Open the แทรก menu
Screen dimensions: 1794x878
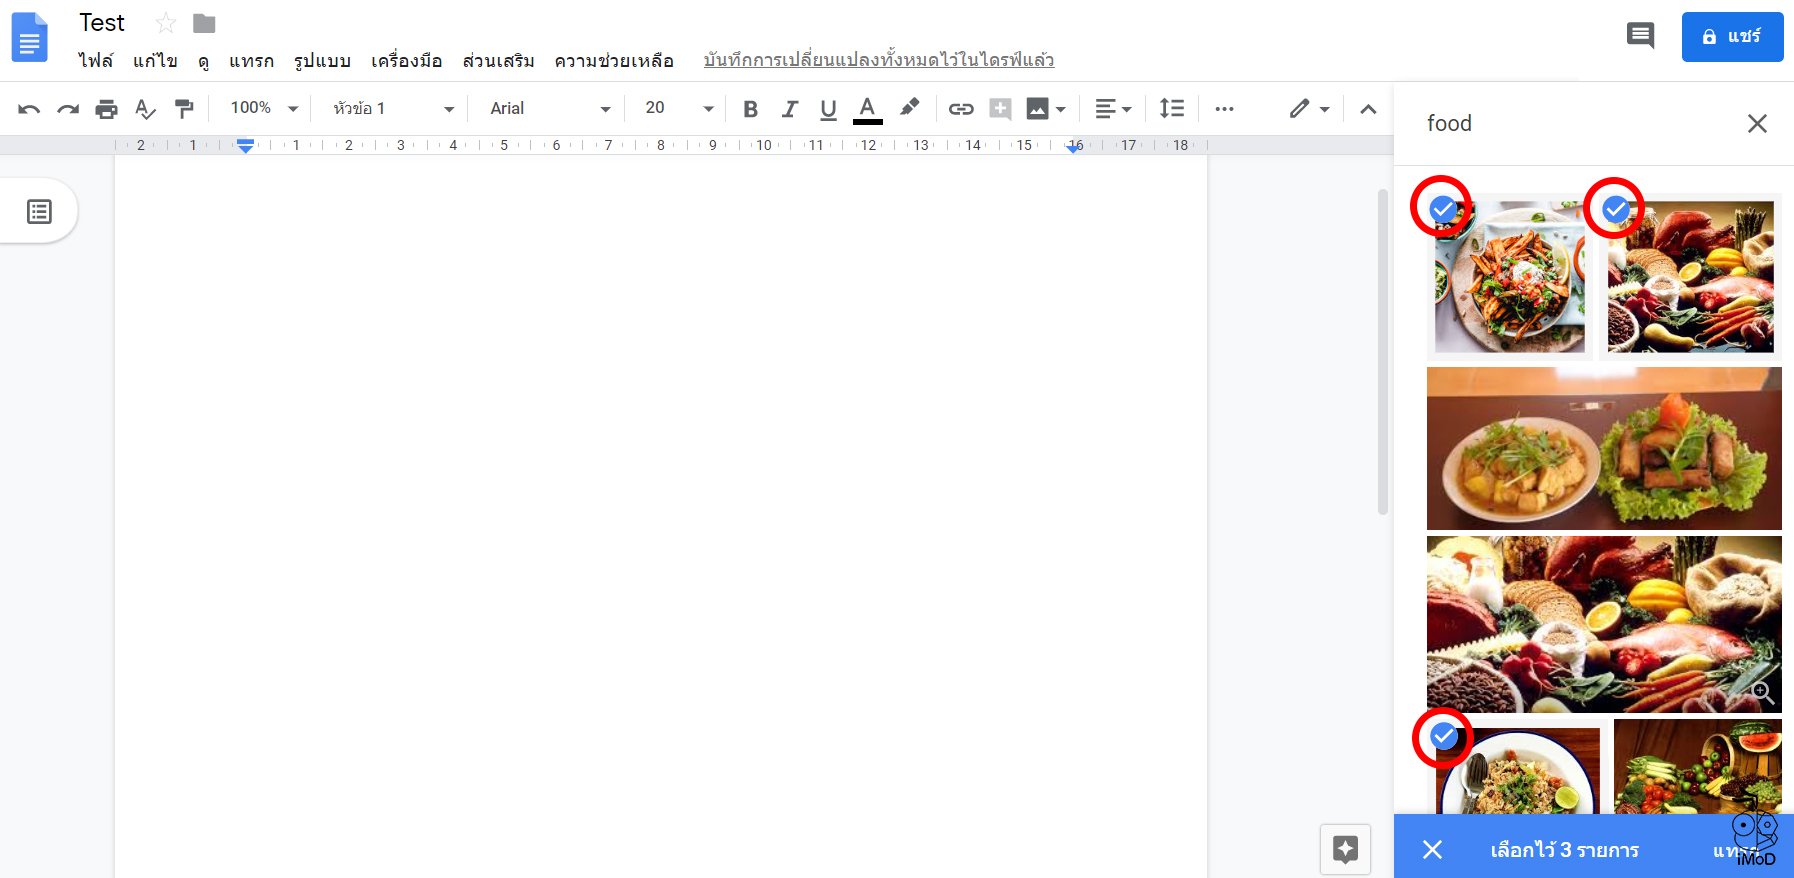tap(251, 61)
